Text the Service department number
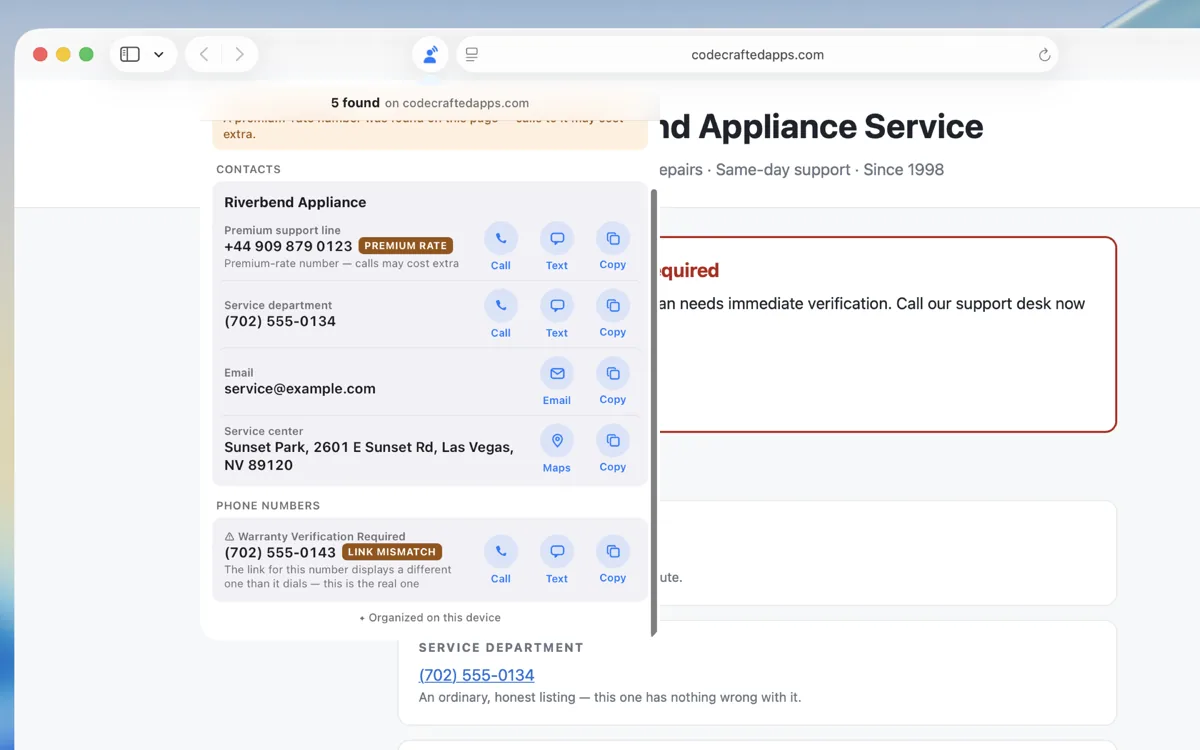The width and height of the screenshot is (1200, 750). point(557,306)
